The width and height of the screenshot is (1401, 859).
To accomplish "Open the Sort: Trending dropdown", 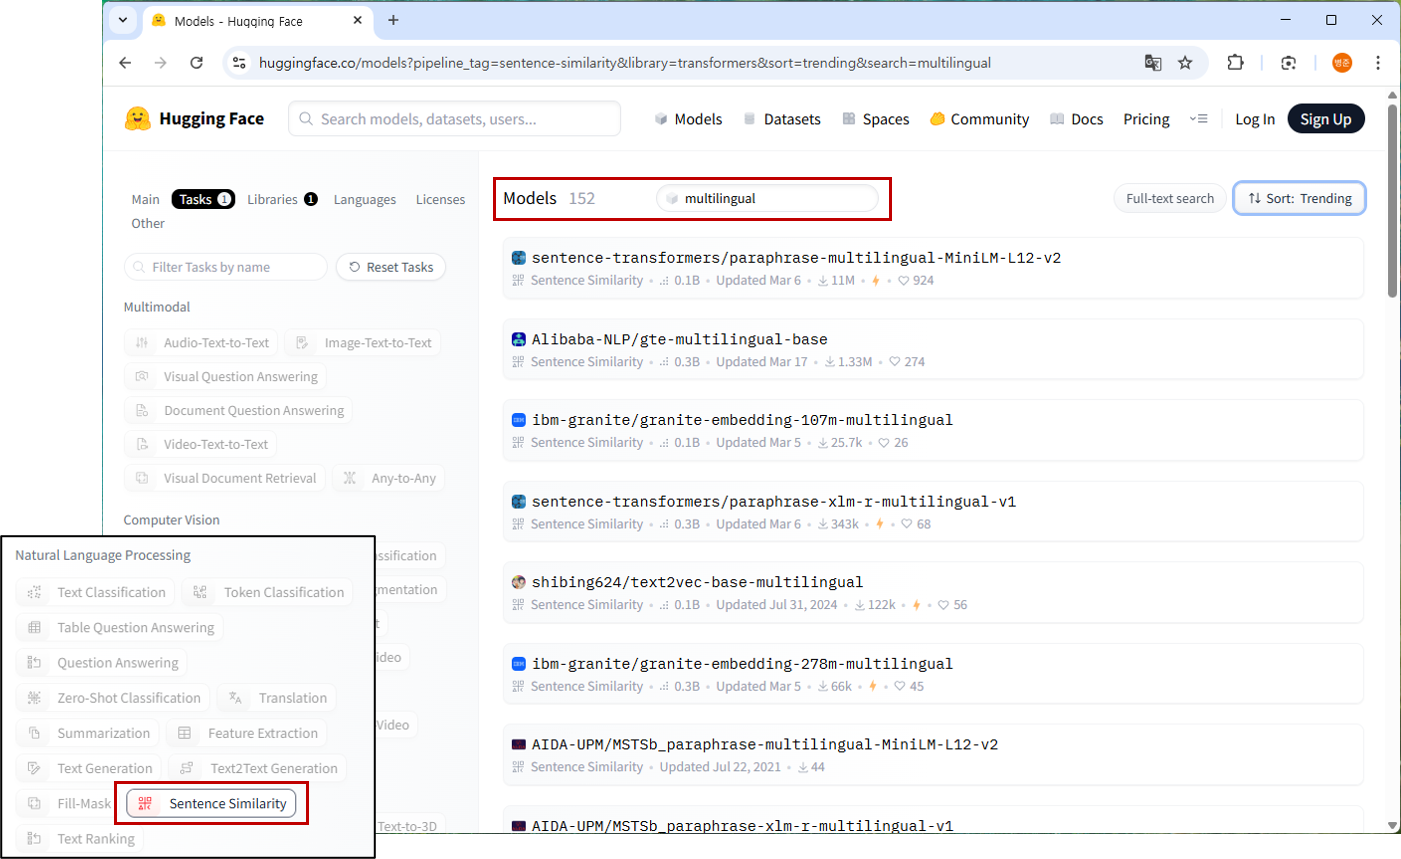I will pyautogui.click(x=1300, y=199).
